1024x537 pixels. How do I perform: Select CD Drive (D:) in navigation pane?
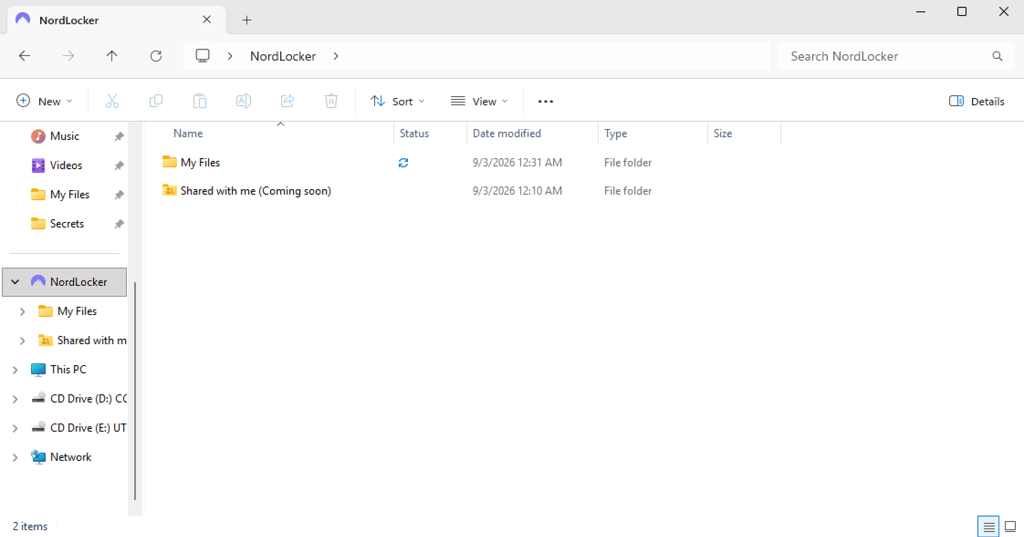[88, 399]
